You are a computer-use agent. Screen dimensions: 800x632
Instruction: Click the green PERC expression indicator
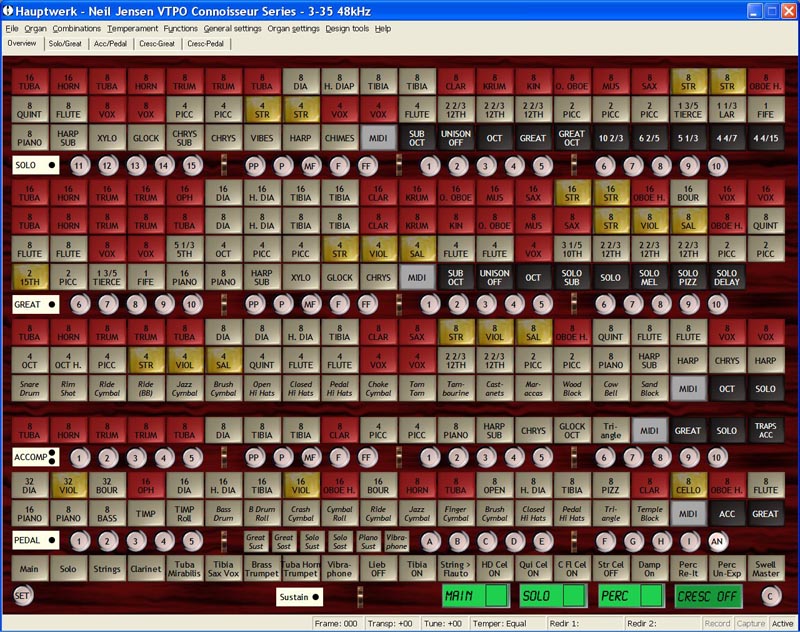631,596
